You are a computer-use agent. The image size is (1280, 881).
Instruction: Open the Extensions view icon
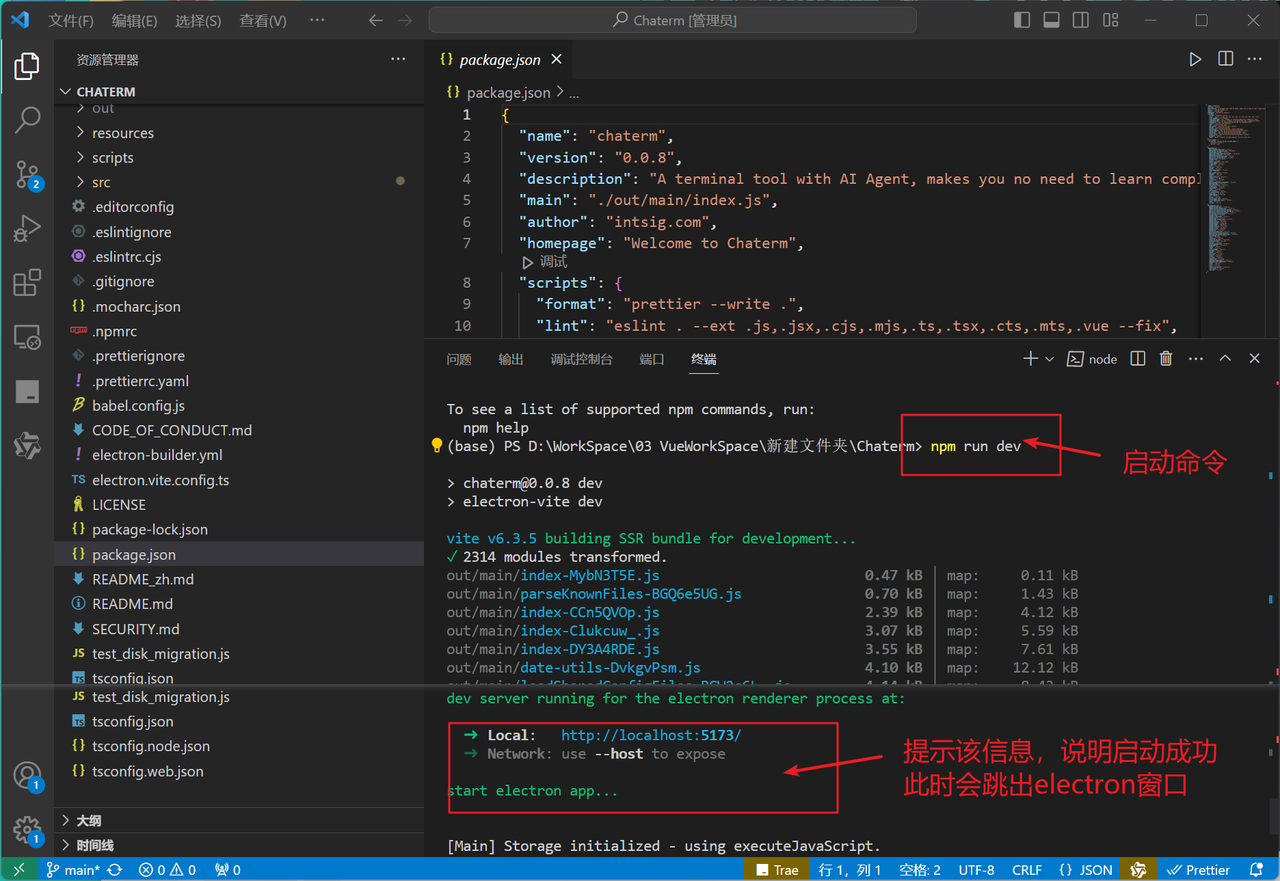tap(27, 283)
